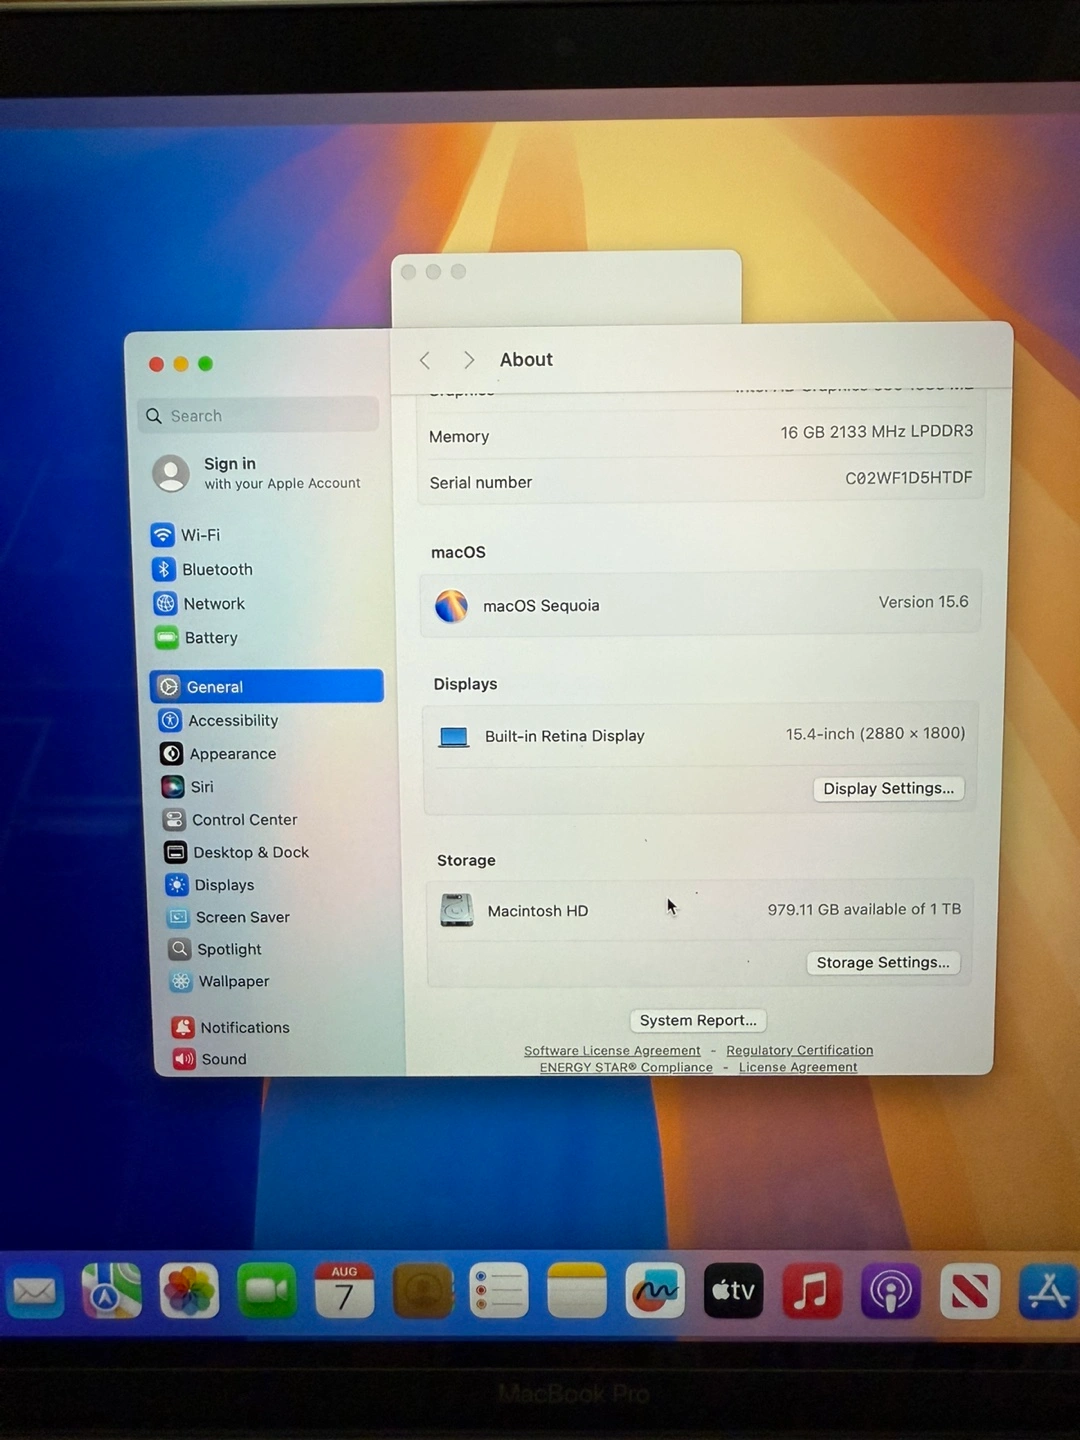Click the macOS Sequoia label

pos(541,606)
